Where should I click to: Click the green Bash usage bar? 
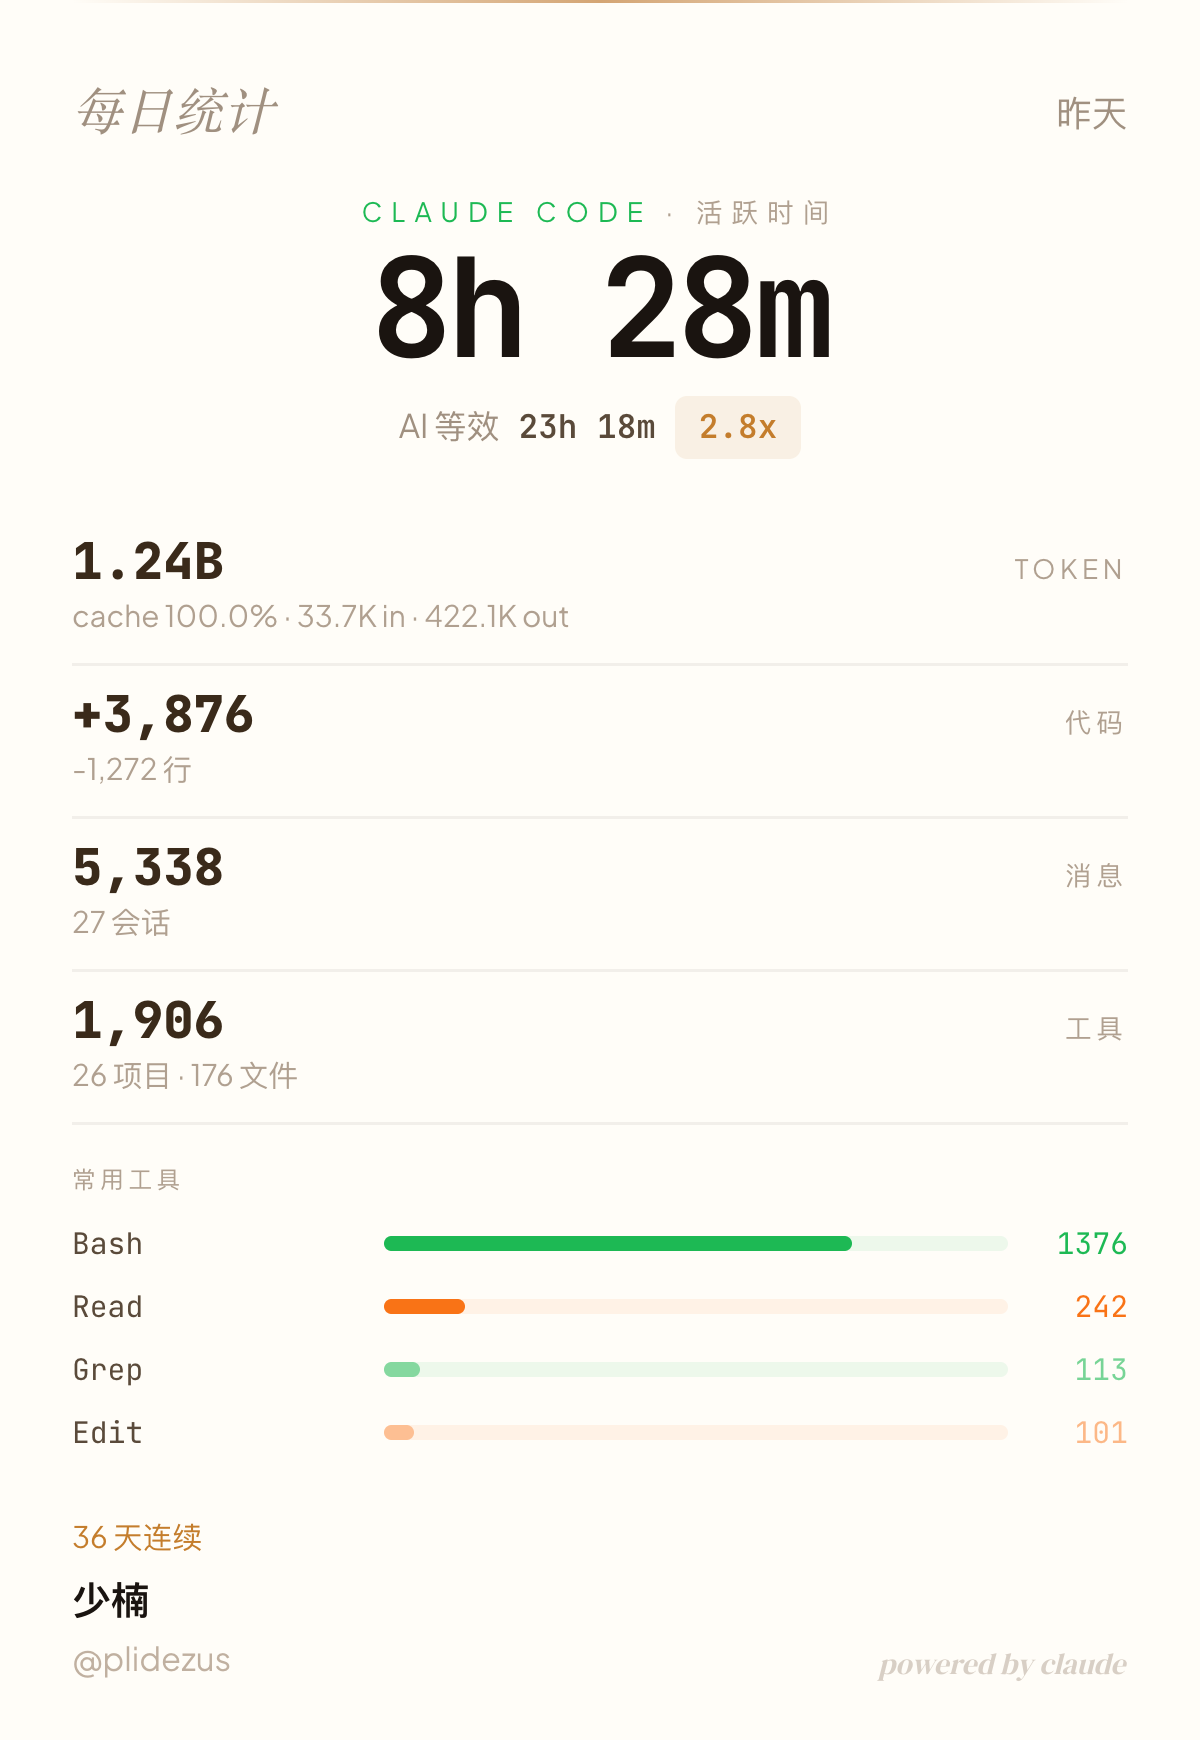[618, 1244]
